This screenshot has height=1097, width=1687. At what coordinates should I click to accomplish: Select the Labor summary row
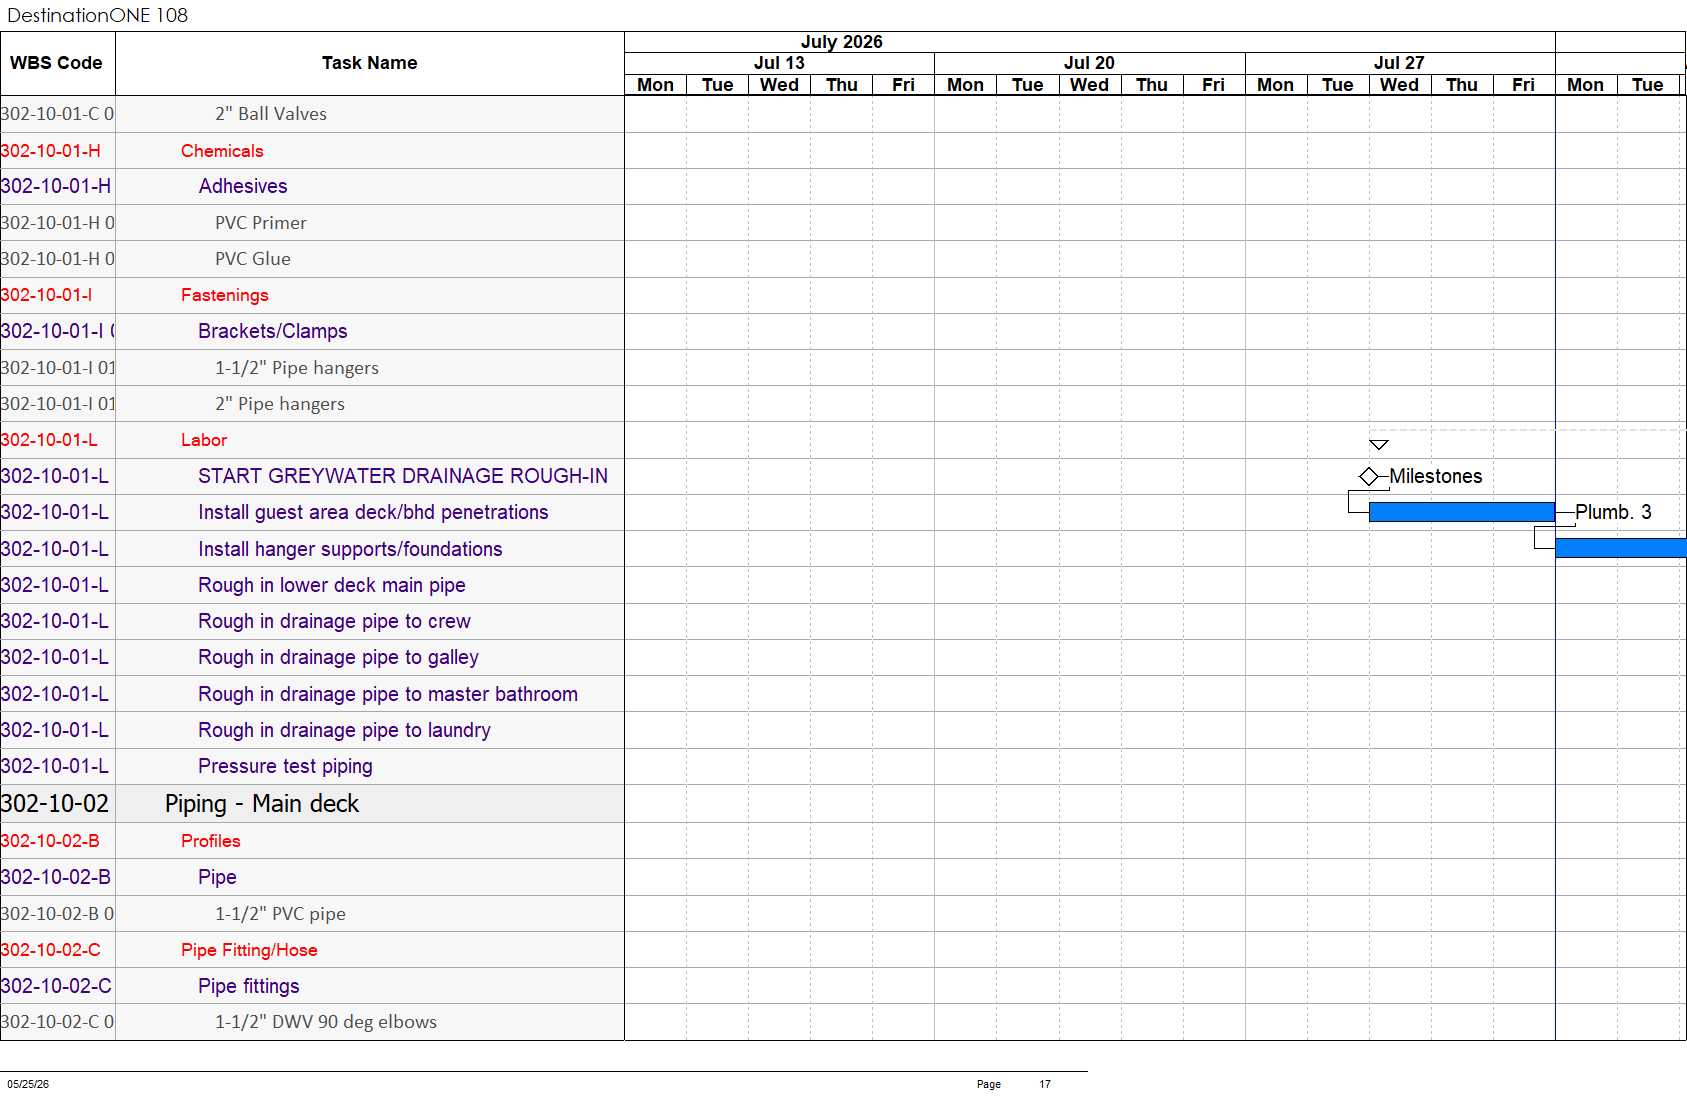312,440
